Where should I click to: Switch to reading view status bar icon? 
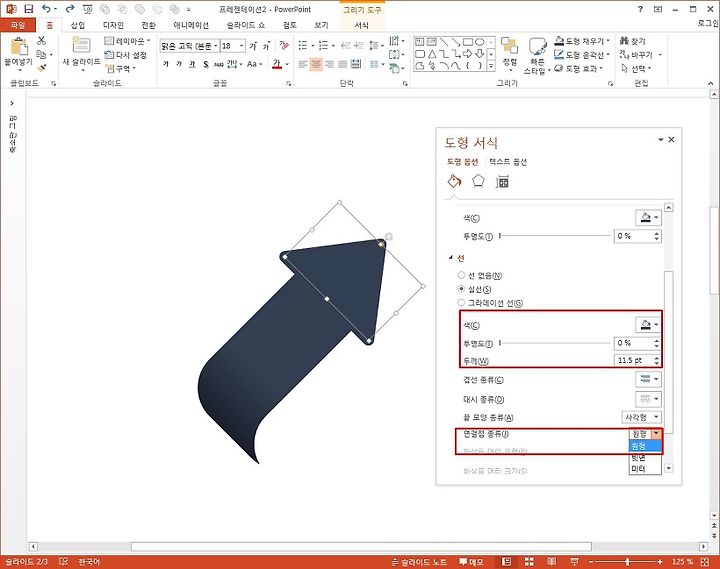[x=551, y=561]
